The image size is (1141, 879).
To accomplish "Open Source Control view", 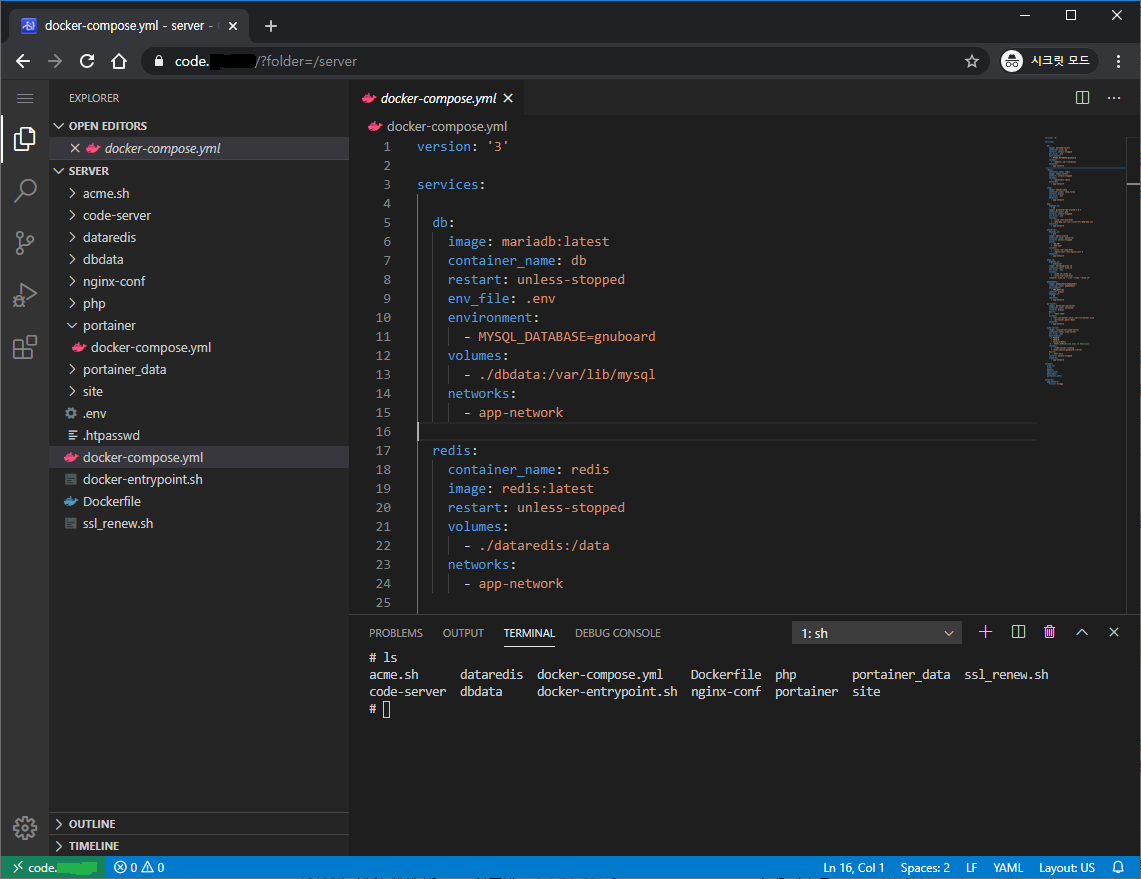I will tap(25, 243).
